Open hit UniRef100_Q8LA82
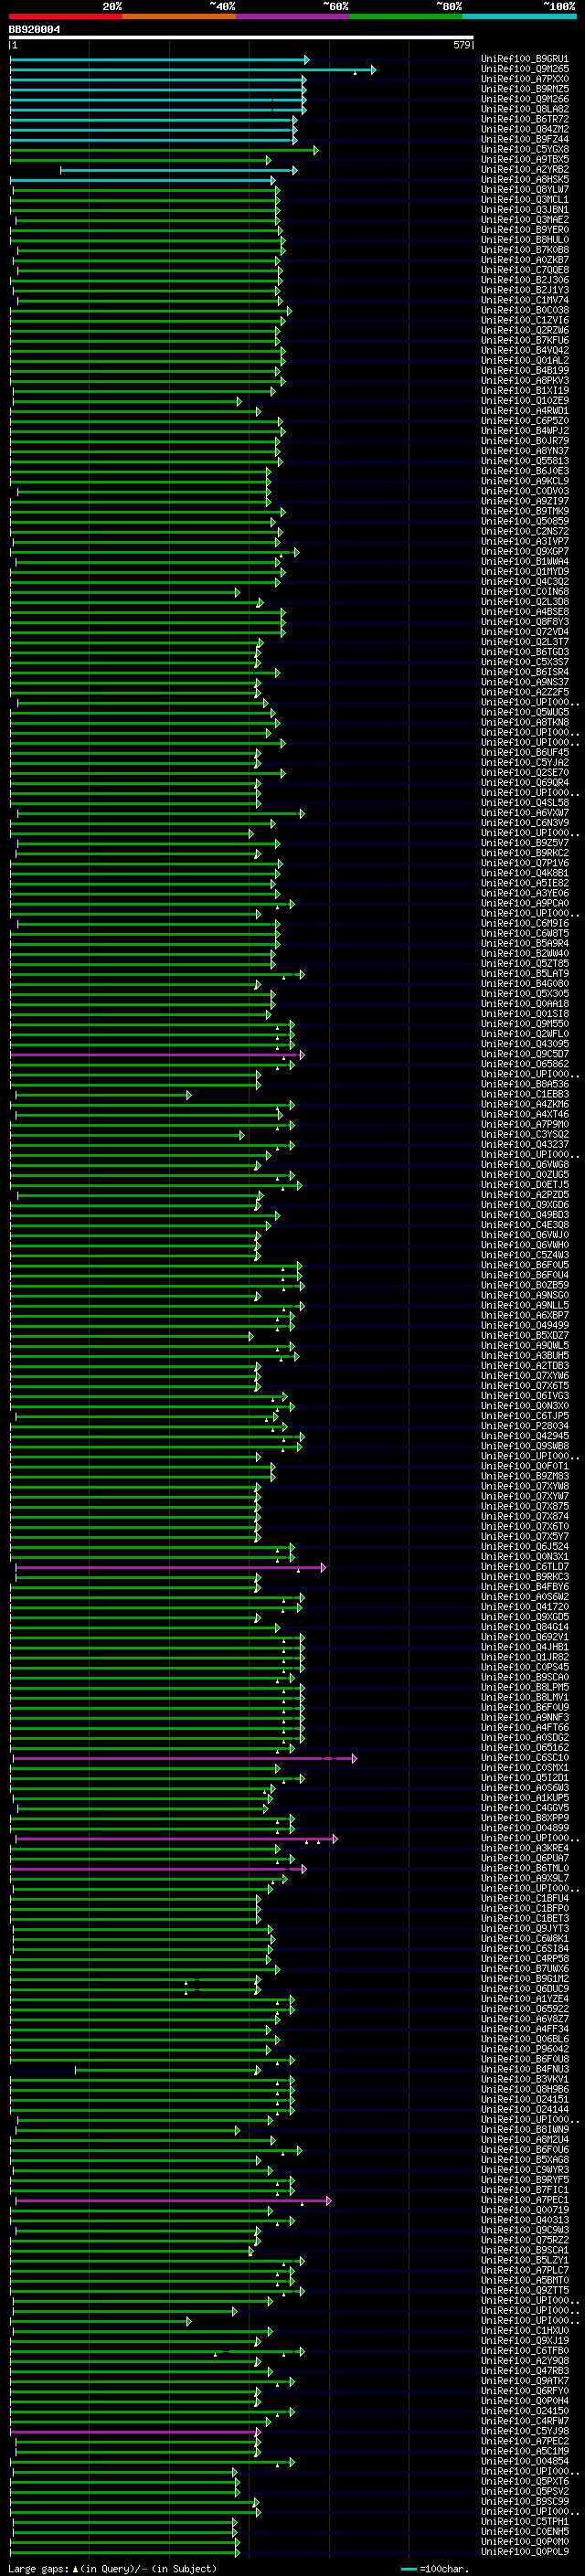Screen dimensions: 585x2576 point(524,109)
